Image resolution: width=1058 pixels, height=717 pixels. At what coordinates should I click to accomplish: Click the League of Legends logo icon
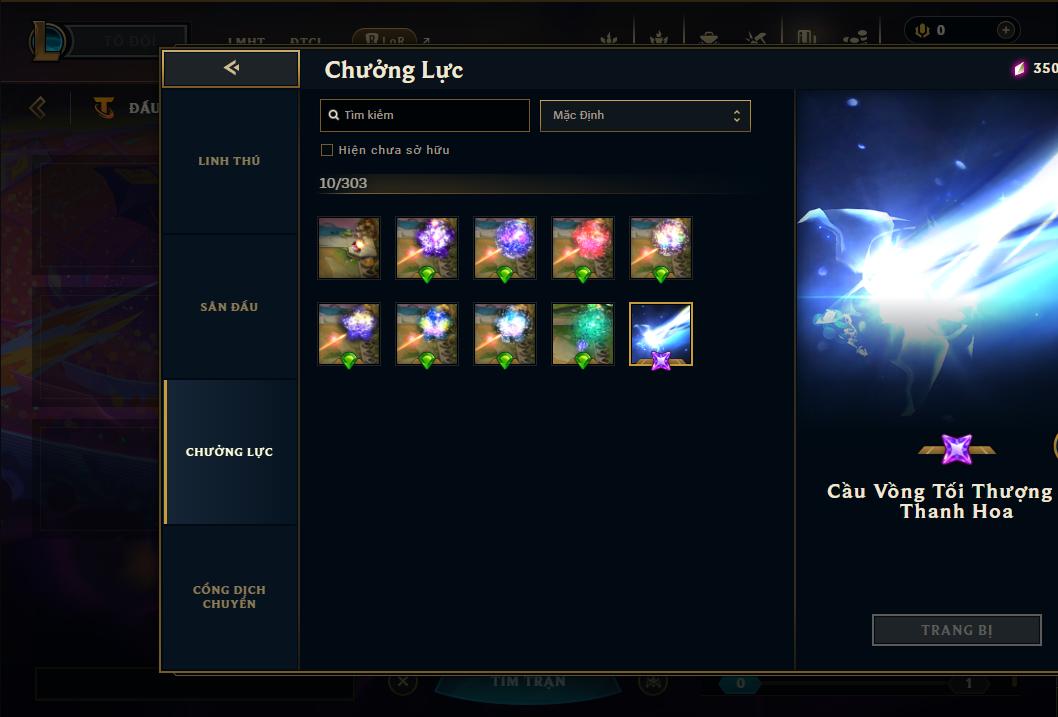(x=48, y=41)
